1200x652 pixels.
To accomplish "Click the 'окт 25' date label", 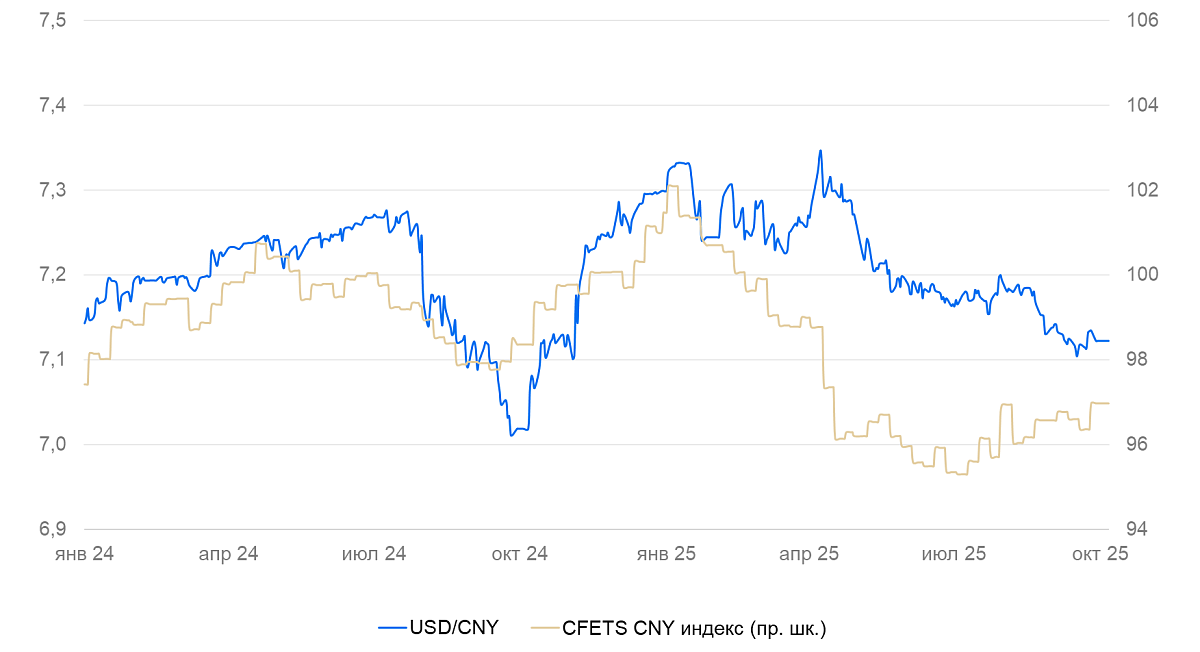I will click(1099, 553).
